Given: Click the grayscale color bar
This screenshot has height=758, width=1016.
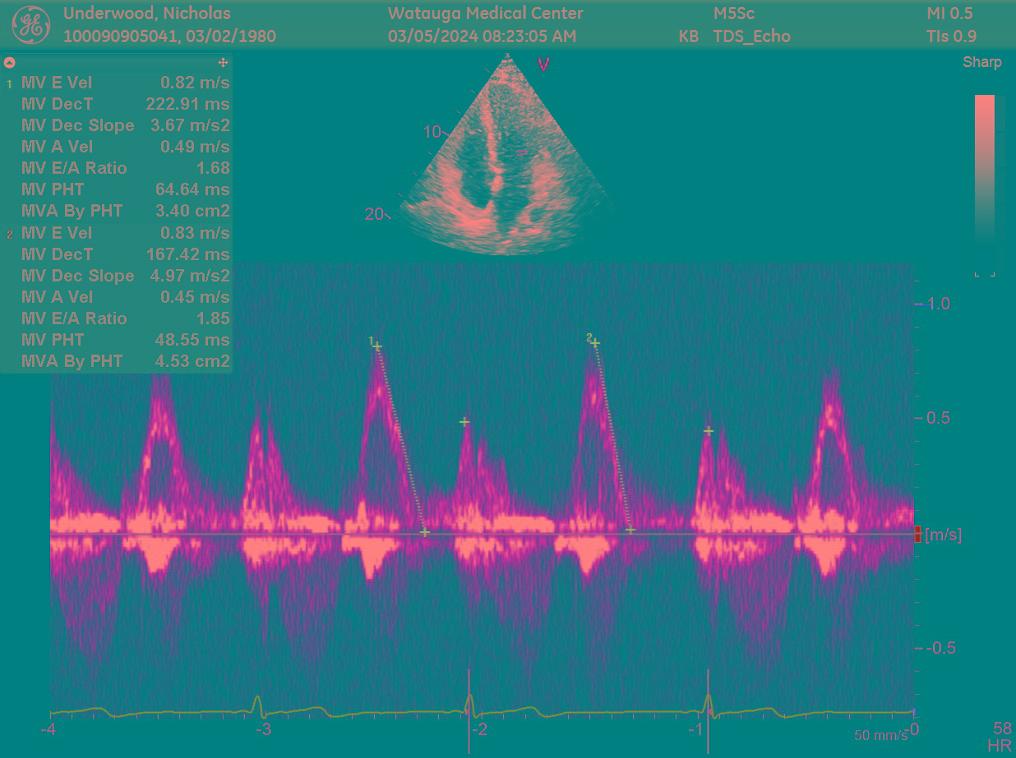Looking at the screenshot, I should click(x=984, y=180).
